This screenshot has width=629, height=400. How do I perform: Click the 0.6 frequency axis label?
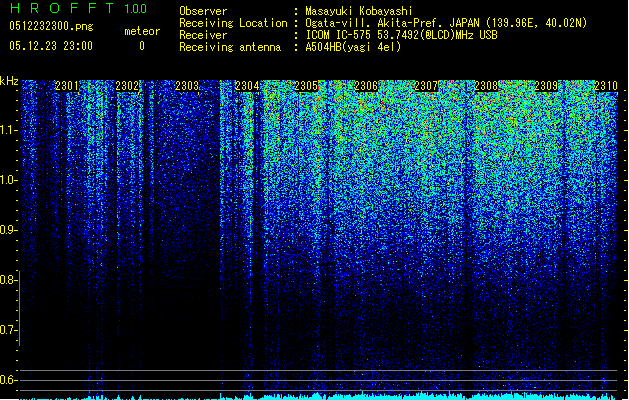click(8, 380)
